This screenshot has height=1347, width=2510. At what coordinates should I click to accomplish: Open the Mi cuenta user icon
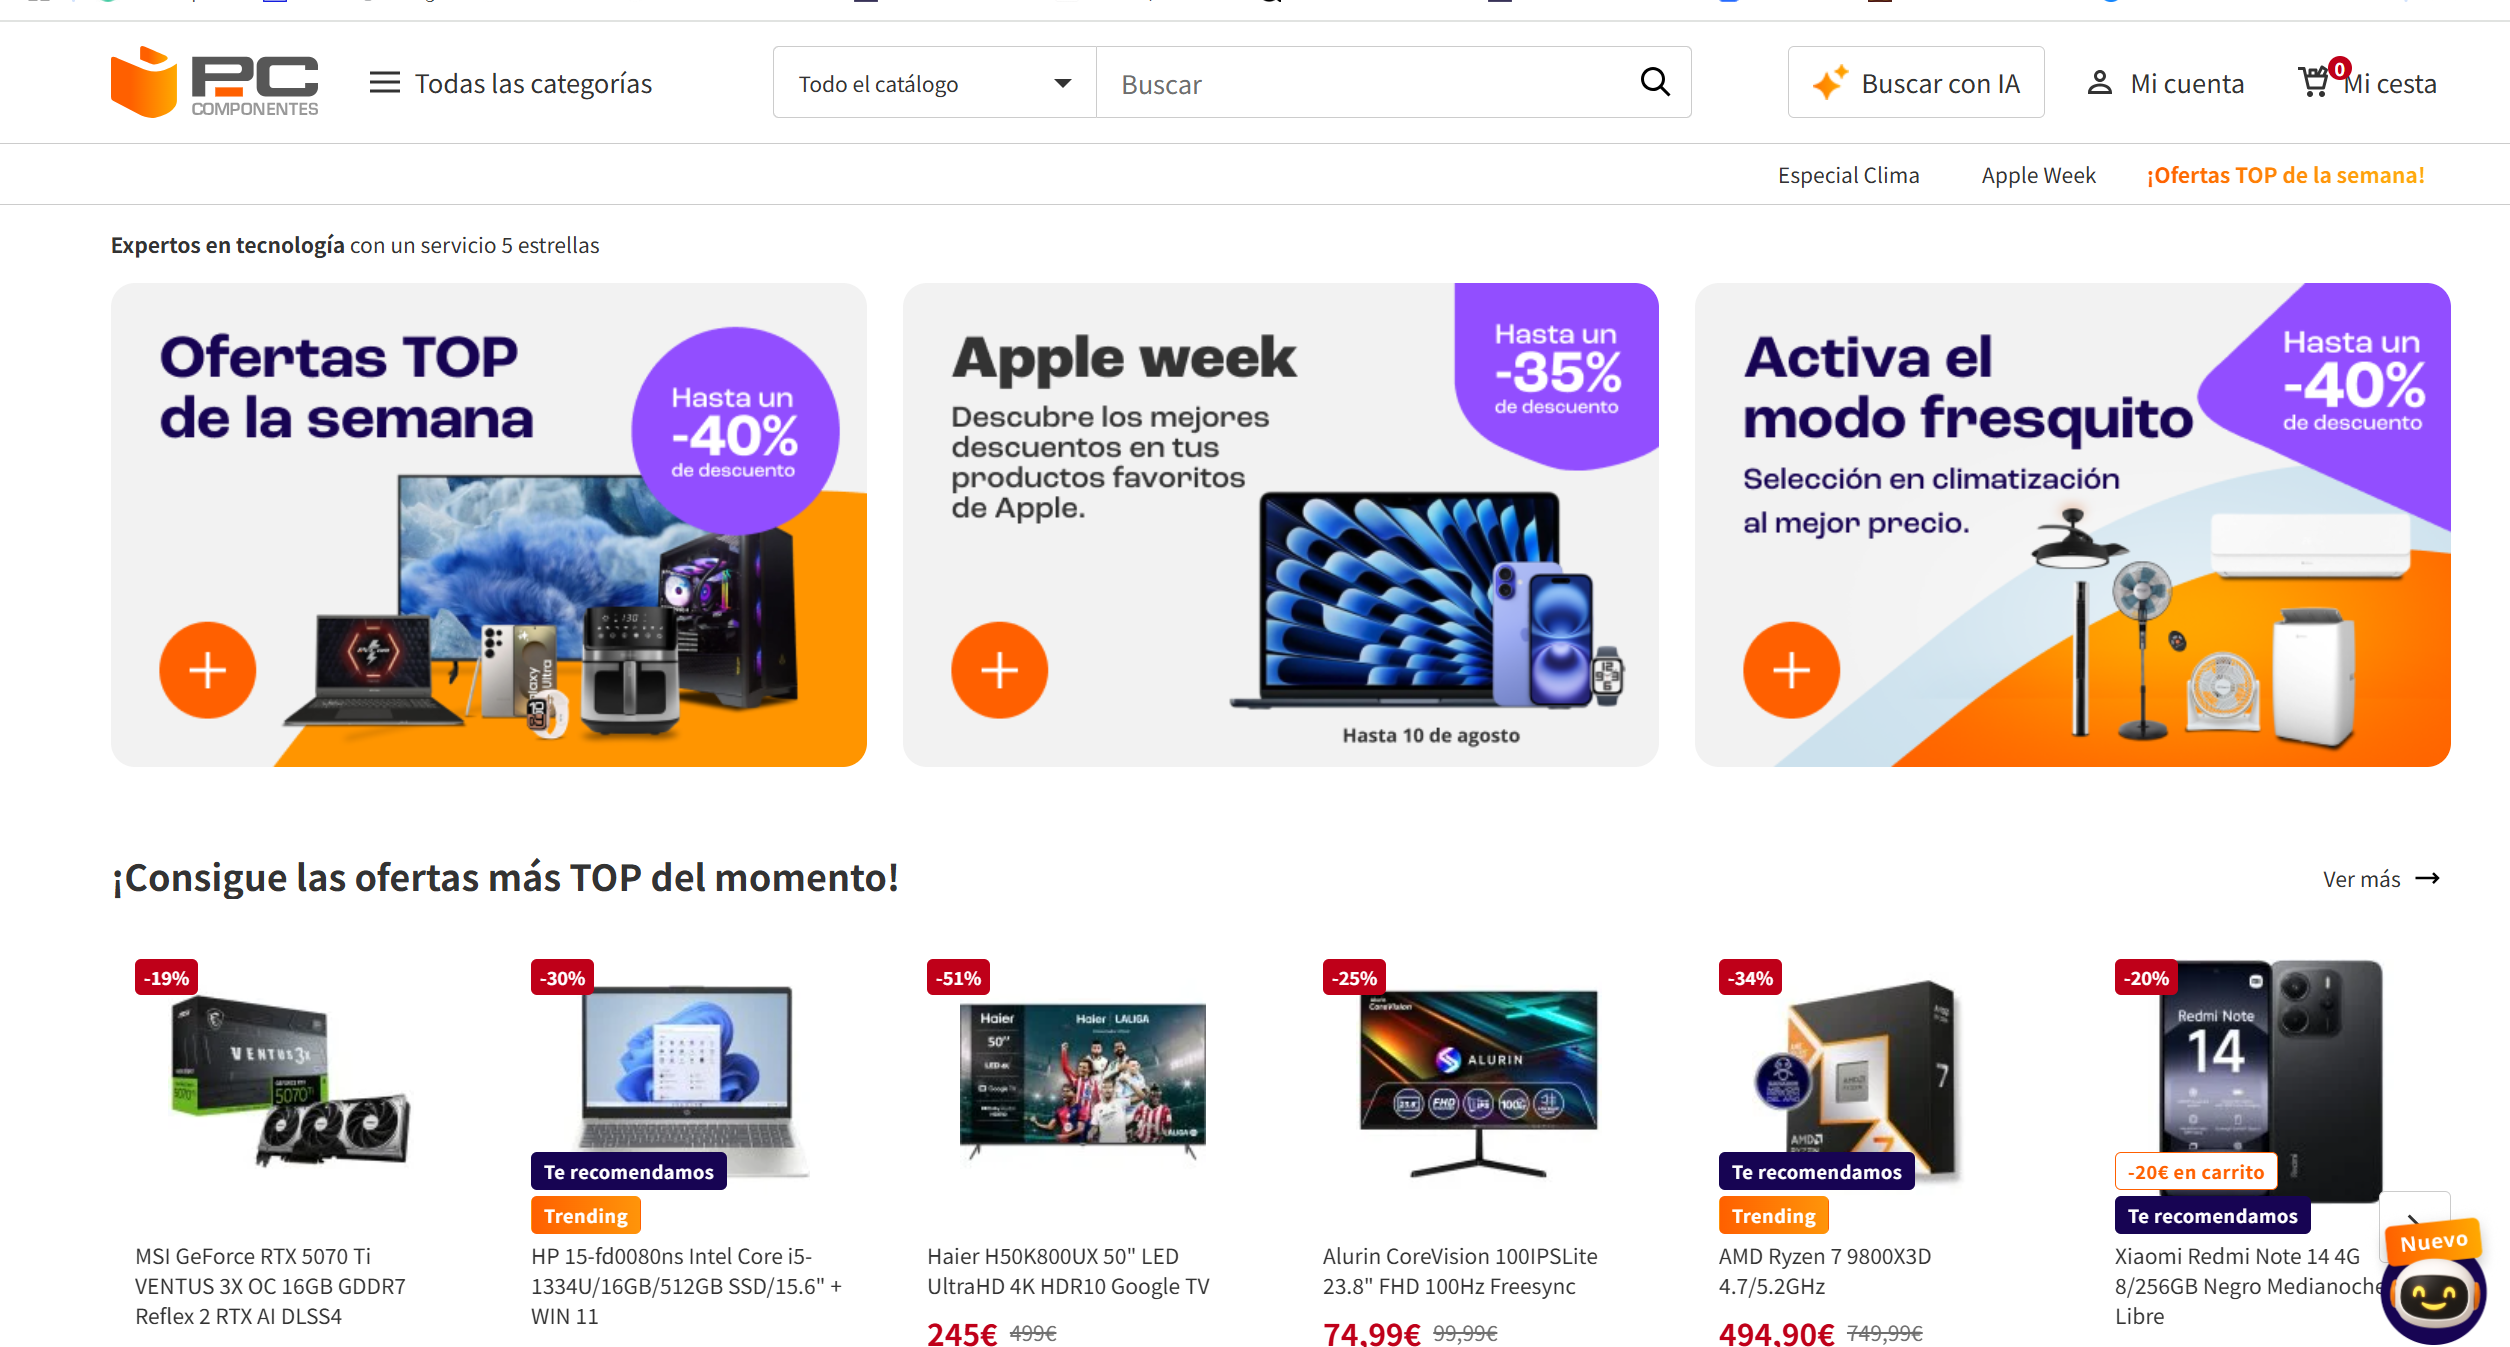coord(2099,83)
